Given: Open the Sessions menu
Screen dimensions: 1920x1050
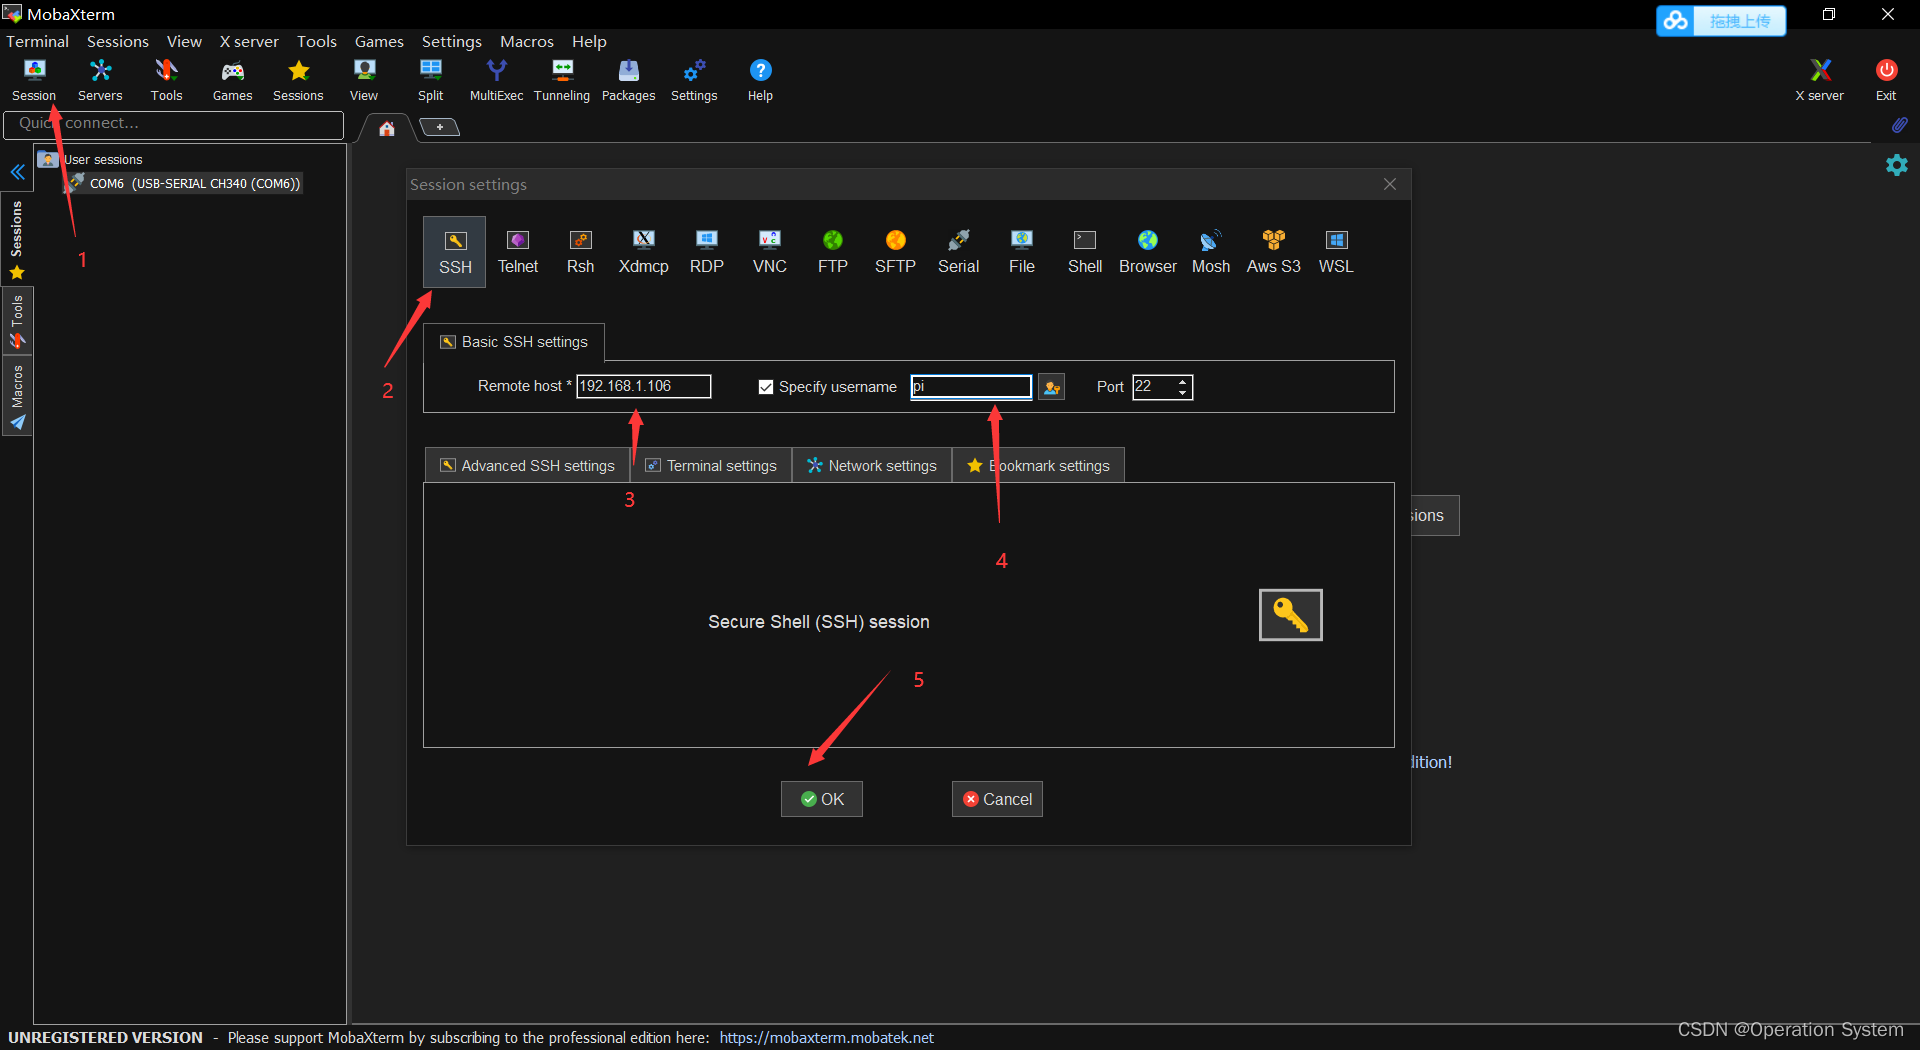Looking at the screenshot, I should (117, 41).
